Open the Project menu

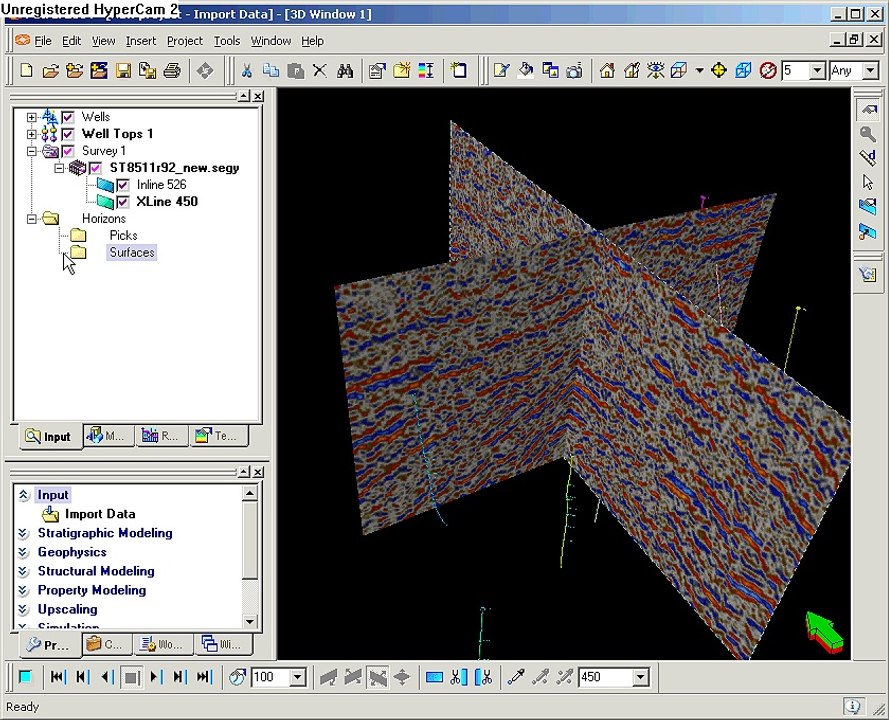point(185,41)
